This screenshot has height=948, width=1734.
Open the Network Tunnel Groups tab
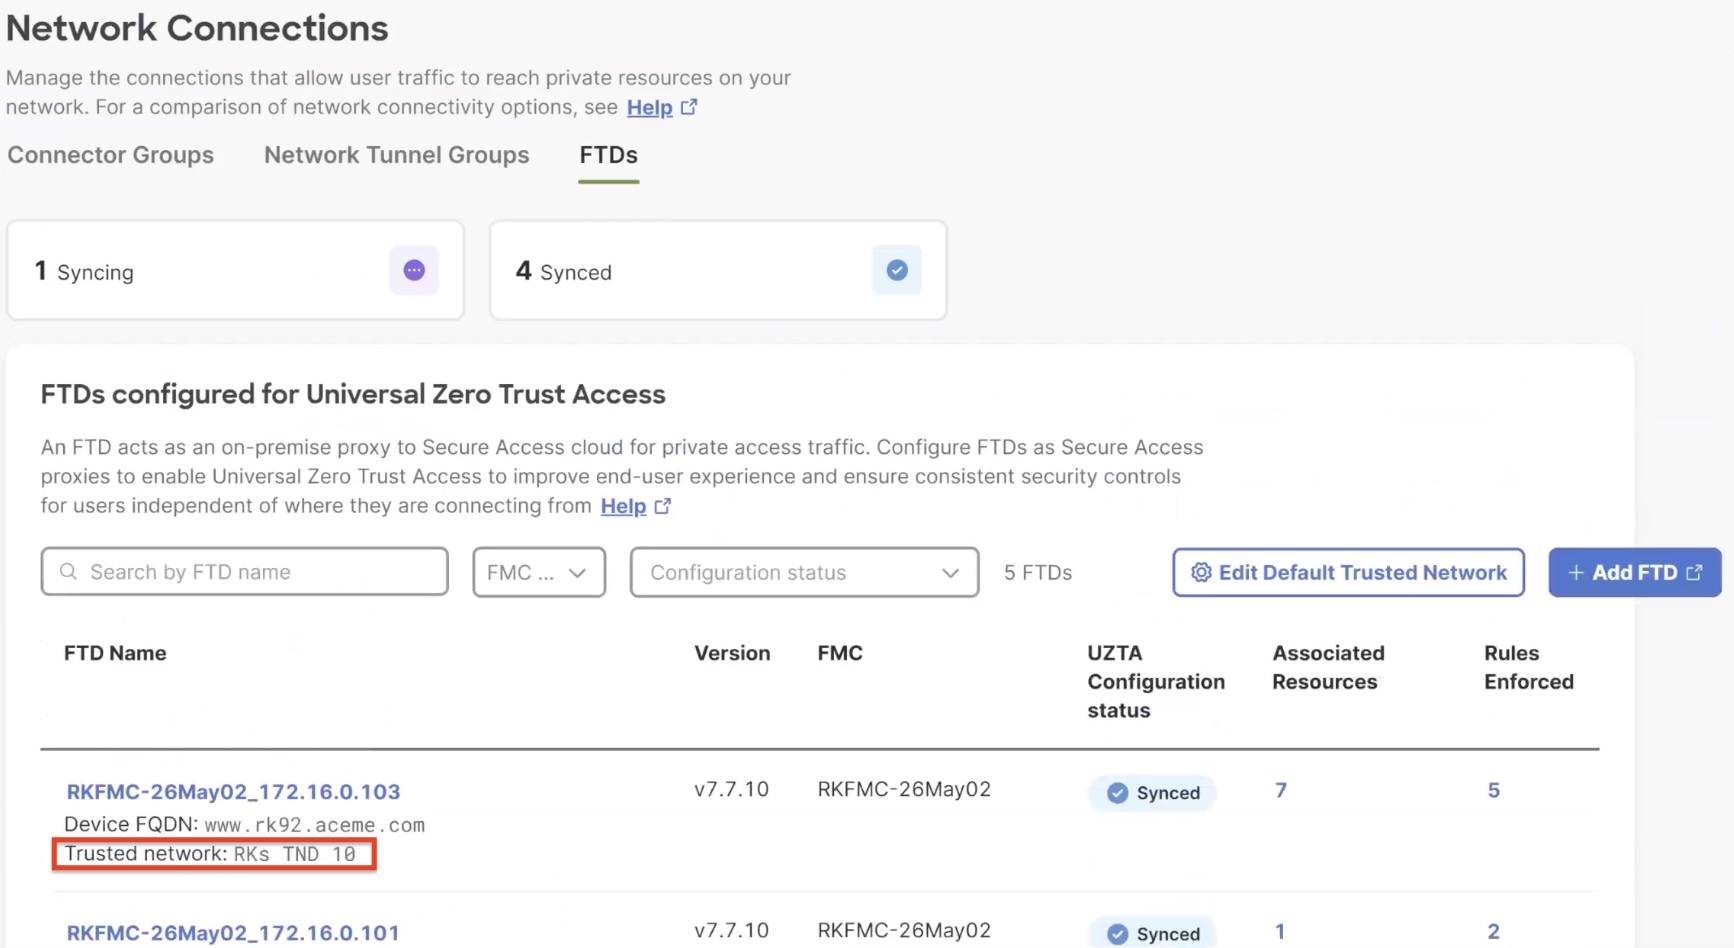396,155
